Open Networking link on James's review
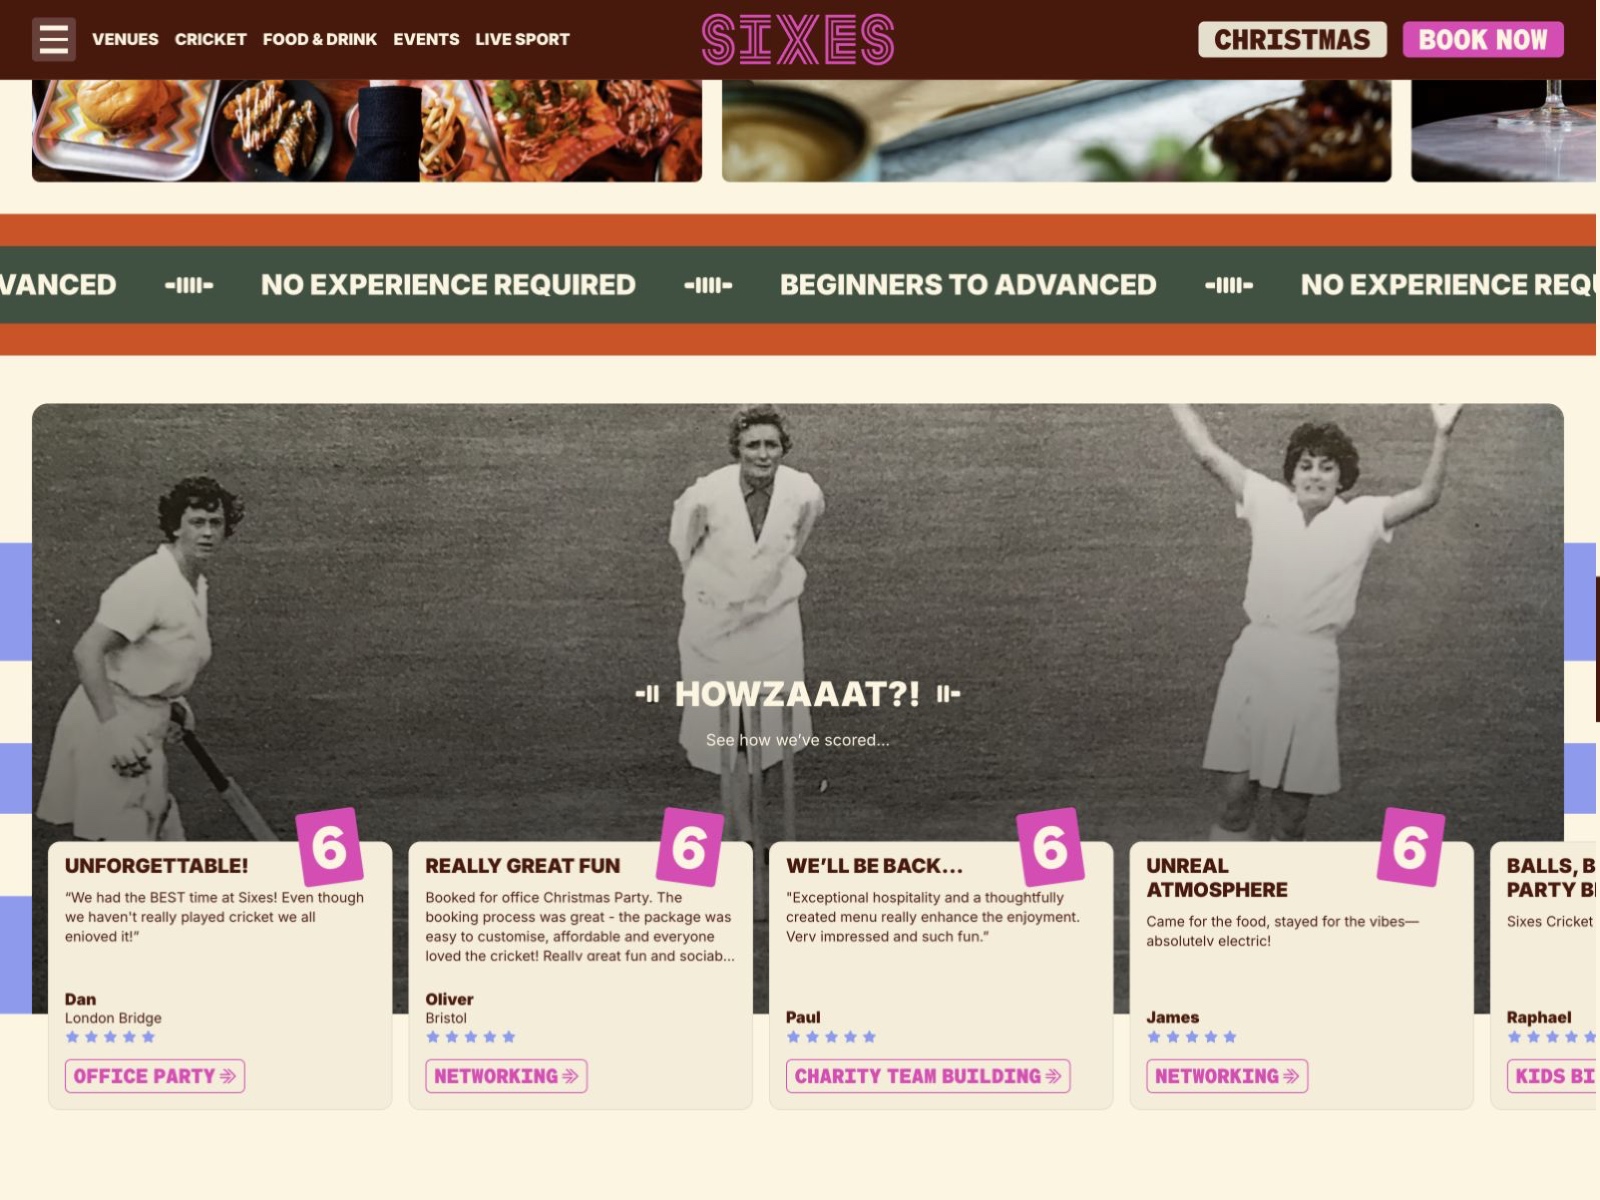The width and height of the screenshot is (1600, 1200). tap(1227, 1076)
